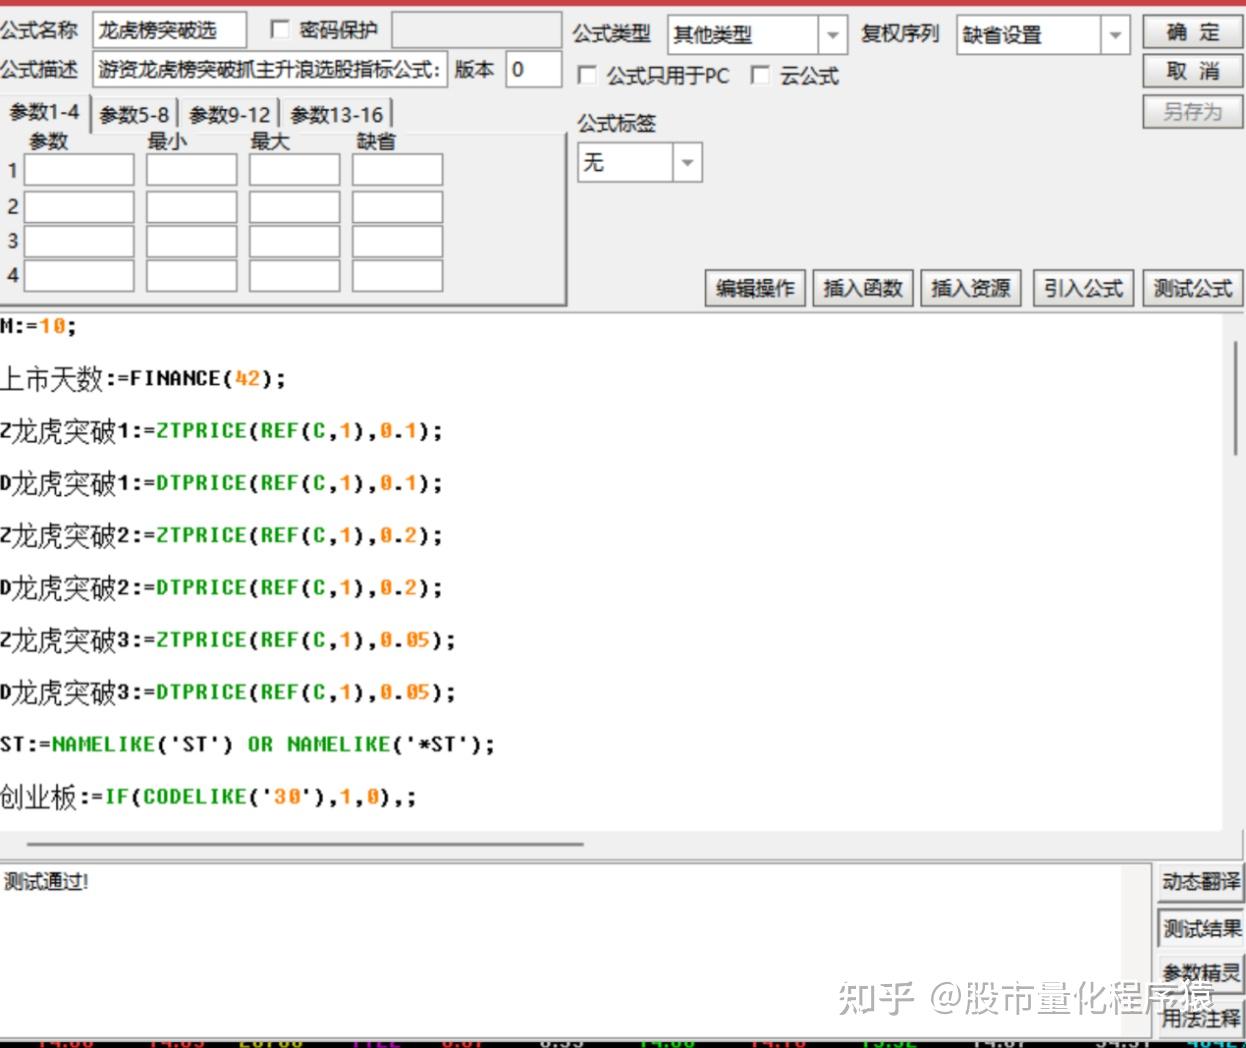1246x1048 pixels.
Task: Click the Z龙虎突破3 code line
Action: pos(228,640)
